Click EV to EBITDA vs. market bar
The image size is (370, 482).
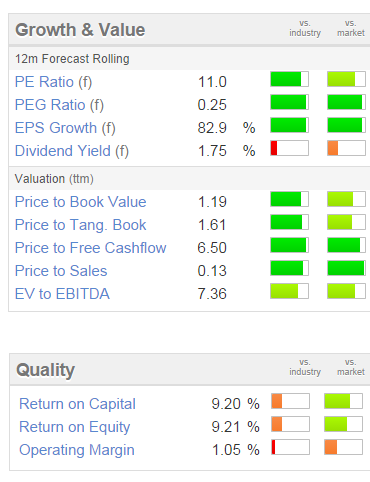click(346, 291)
